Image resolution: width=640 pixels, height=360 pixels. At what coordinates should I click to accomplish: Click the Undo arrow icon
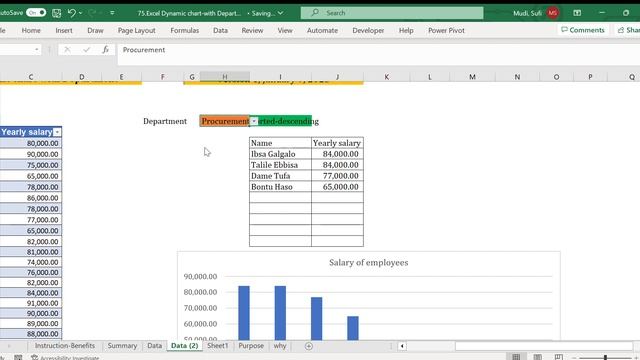point(72,13)
